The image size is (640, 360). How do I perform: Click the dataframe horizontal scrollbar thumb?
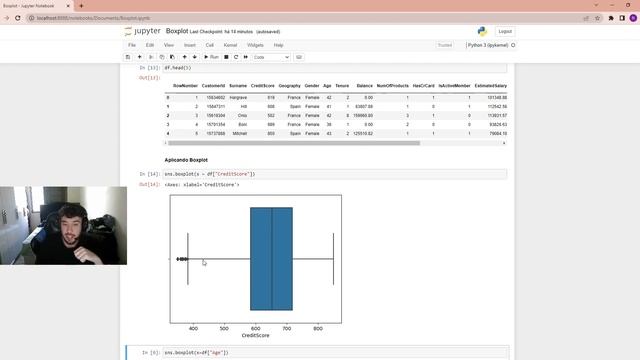(x=294, y=143)
